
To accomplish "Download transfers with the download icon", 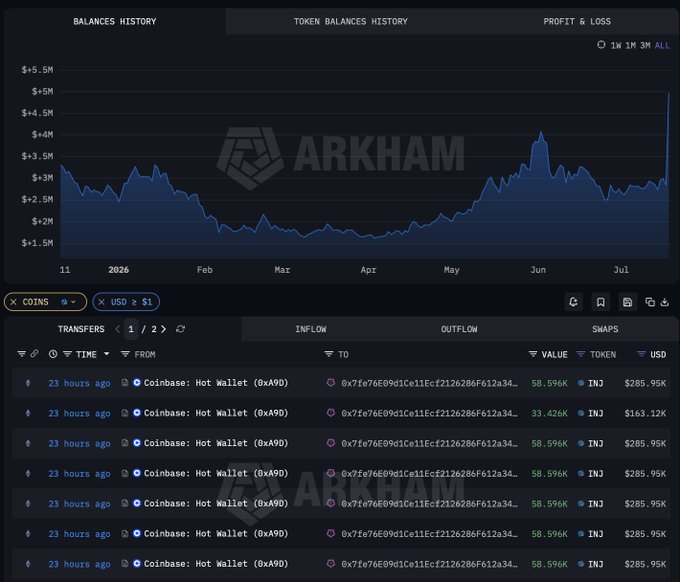I will tap(664, 302).
